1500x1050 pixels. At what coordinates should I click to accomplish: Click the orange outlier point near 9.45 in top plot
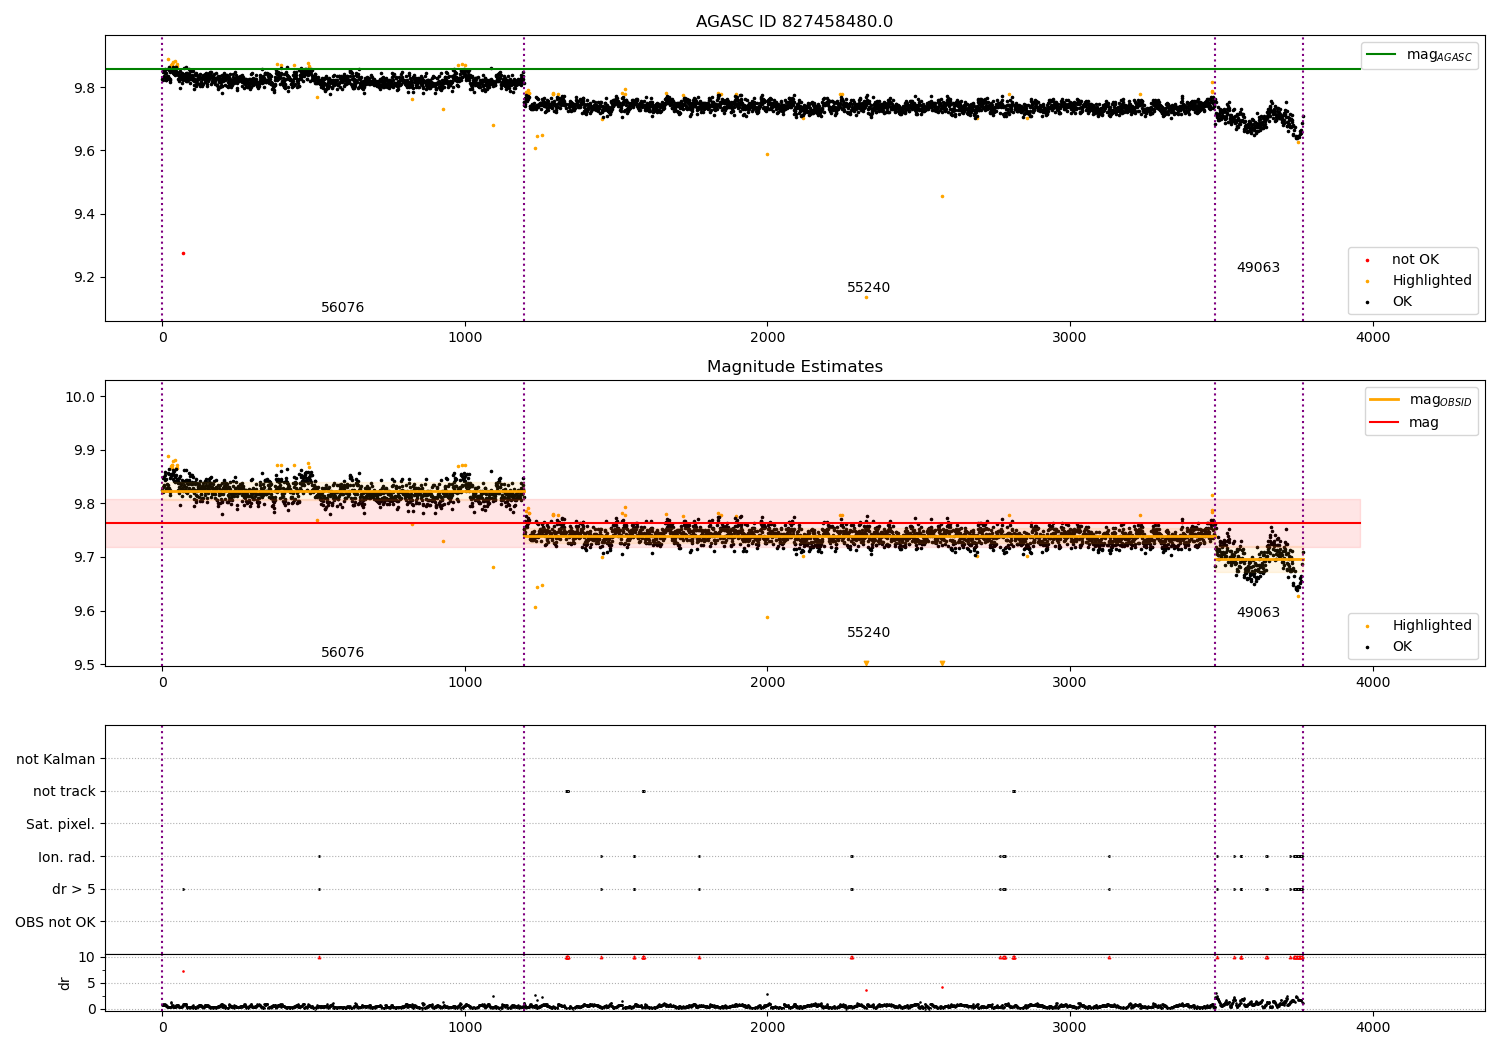click(x=942, y=196)
